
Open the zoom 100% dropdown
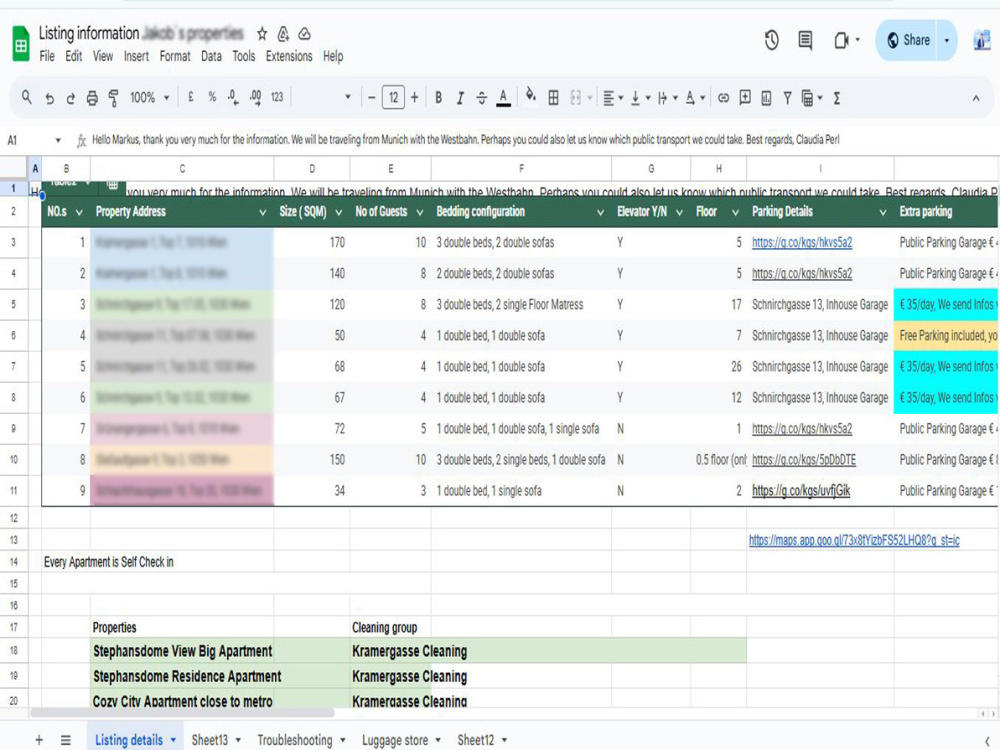150,98
